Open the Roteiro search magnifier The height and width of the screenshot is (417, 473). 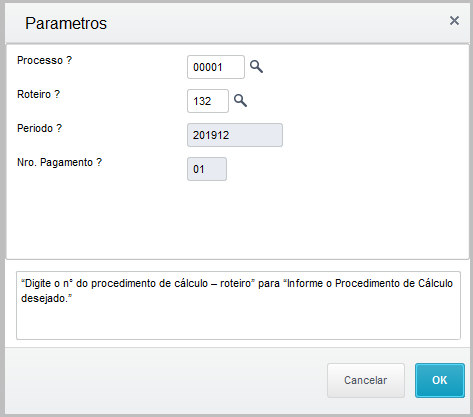pos(240,100)
